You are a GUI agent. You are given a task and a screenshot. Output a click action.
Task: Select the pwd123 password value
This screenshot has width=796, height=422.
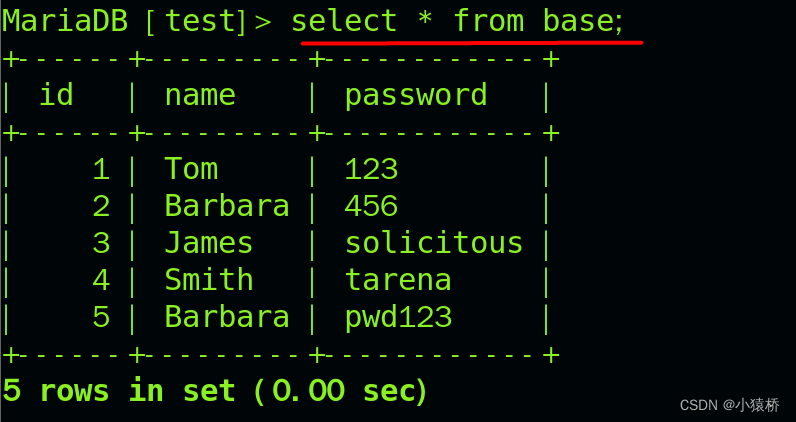(398, 318)
